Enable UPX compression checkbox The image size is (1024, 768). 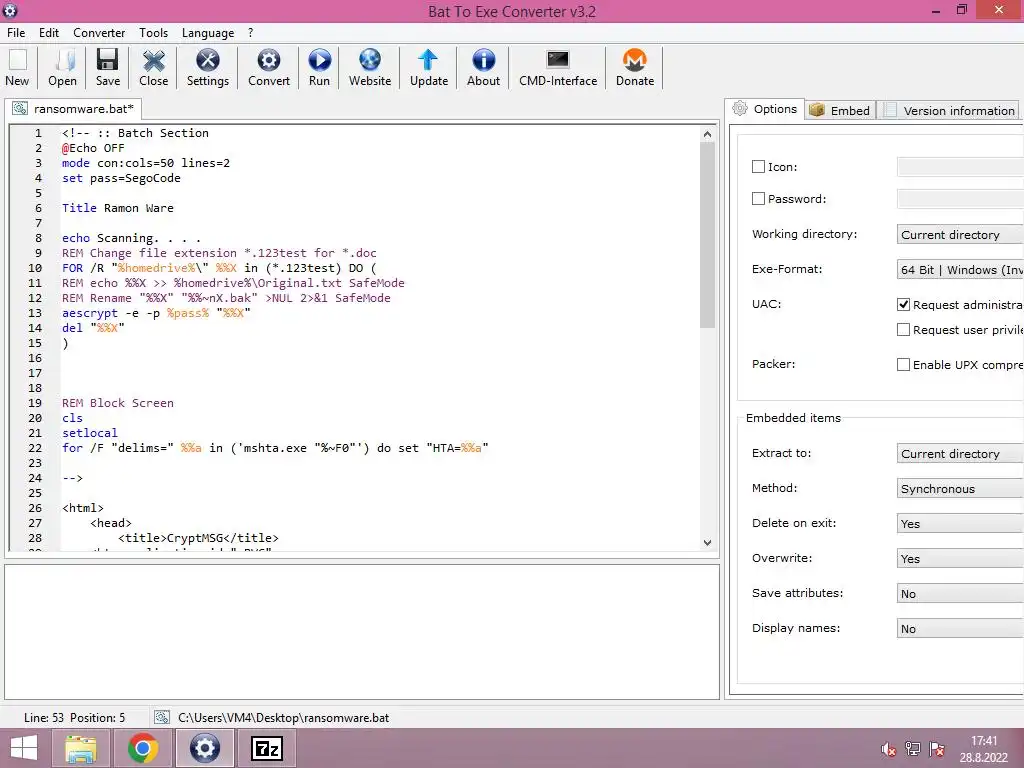pos(903,364)
